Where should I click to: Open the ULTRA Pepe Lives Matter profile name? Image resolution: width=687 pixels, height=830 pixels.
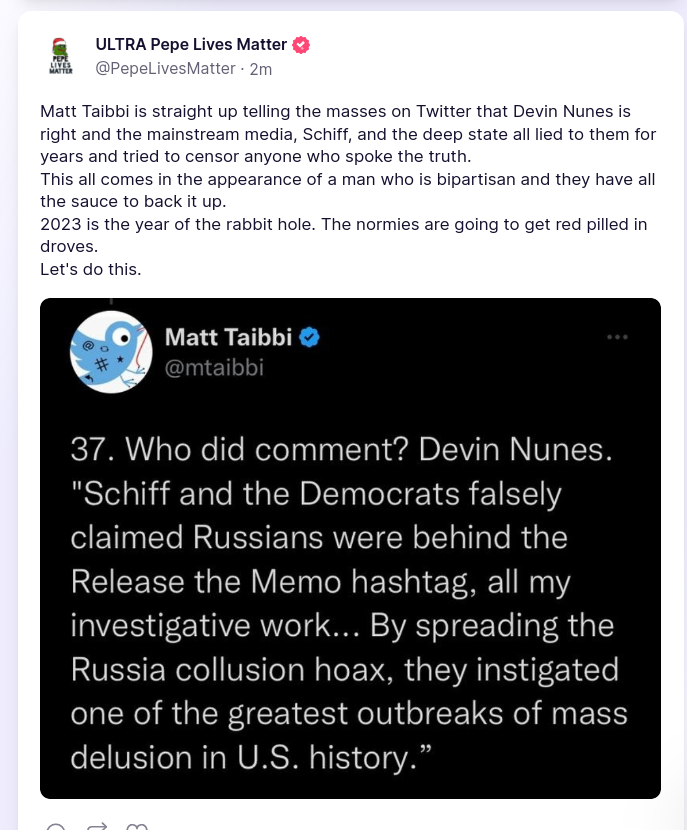point(191,45)
